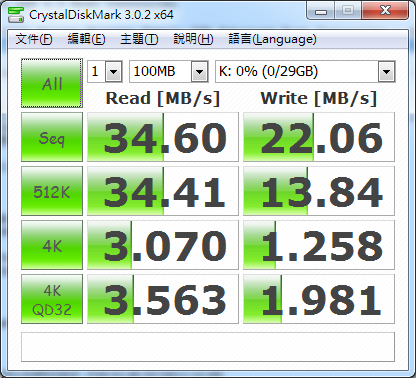This screenshot has height=378, width=416.
Task: Click the Seq write result 22.06
Action: click(319, 137)
